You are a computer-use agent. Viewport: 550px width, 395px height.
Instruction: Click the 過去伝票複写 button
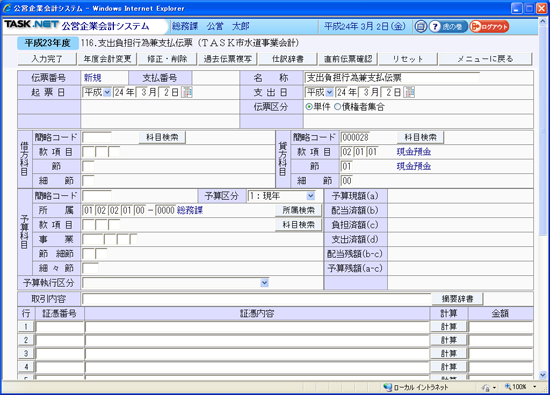click(x=227, y=59)
